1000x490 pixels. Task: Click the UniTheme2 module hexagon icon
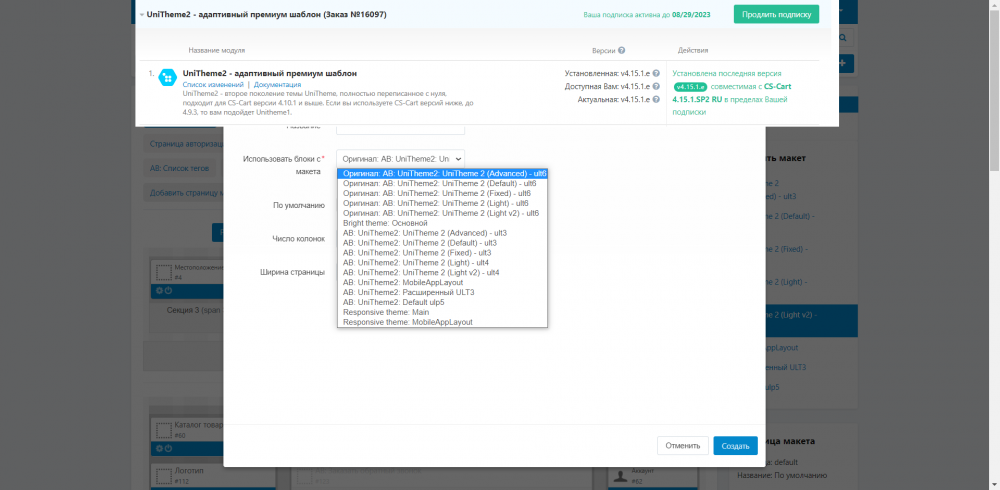coord(167,78)
